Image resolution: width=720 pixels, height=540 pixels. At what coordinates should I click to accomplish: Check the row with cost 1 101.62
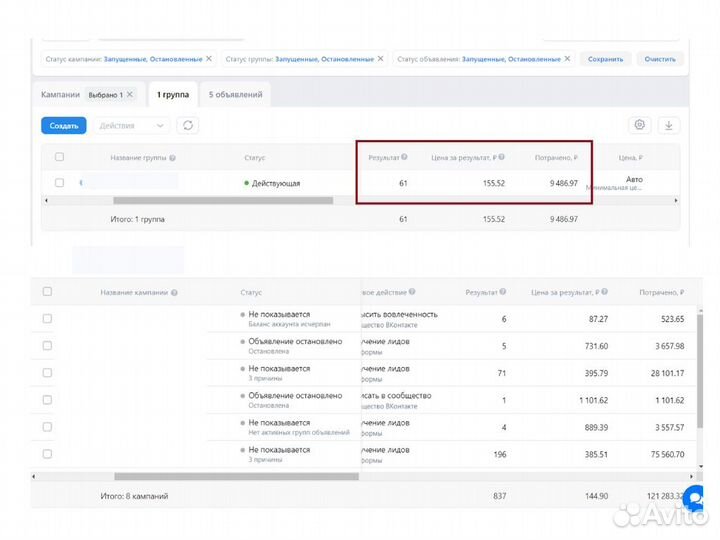pyautogui.click(x=47, y=400)
